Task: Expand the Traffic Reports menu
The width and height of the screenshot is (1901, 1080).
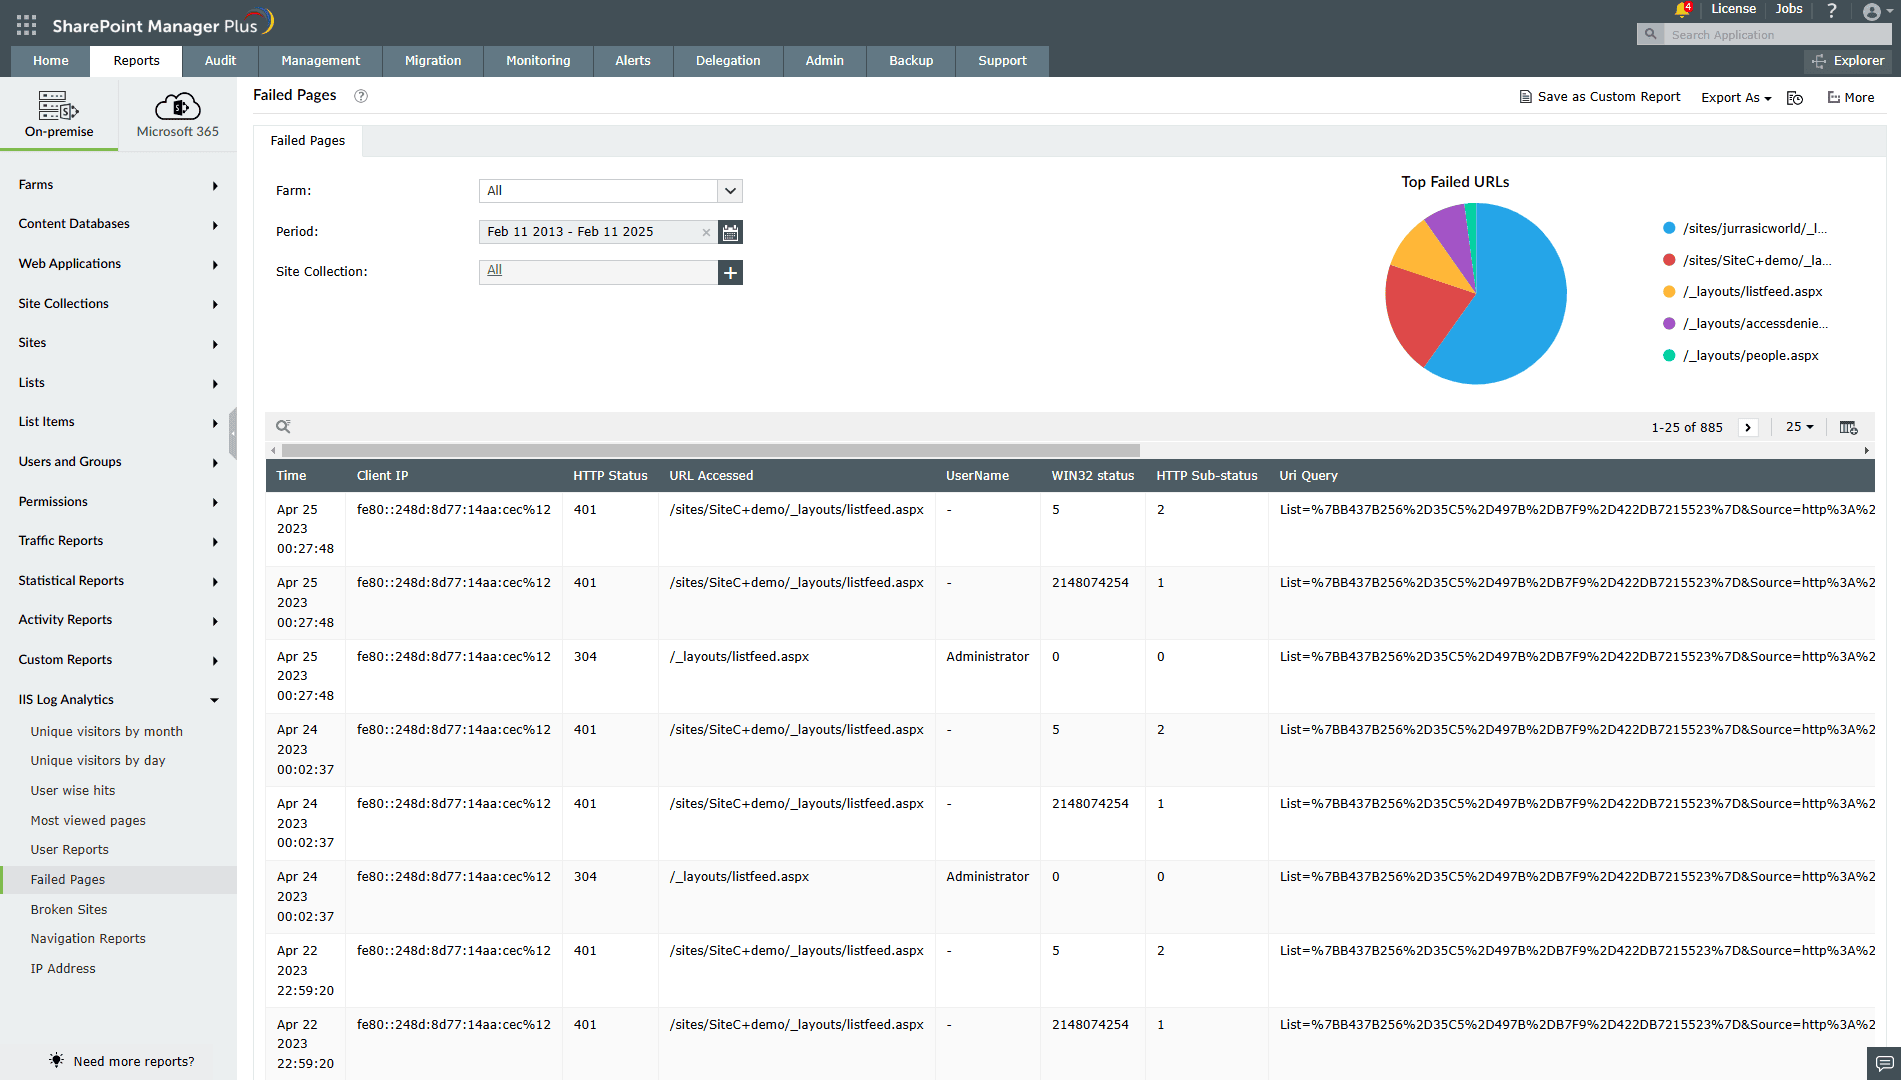Action: pyautogui.click(x=118, y=541)
